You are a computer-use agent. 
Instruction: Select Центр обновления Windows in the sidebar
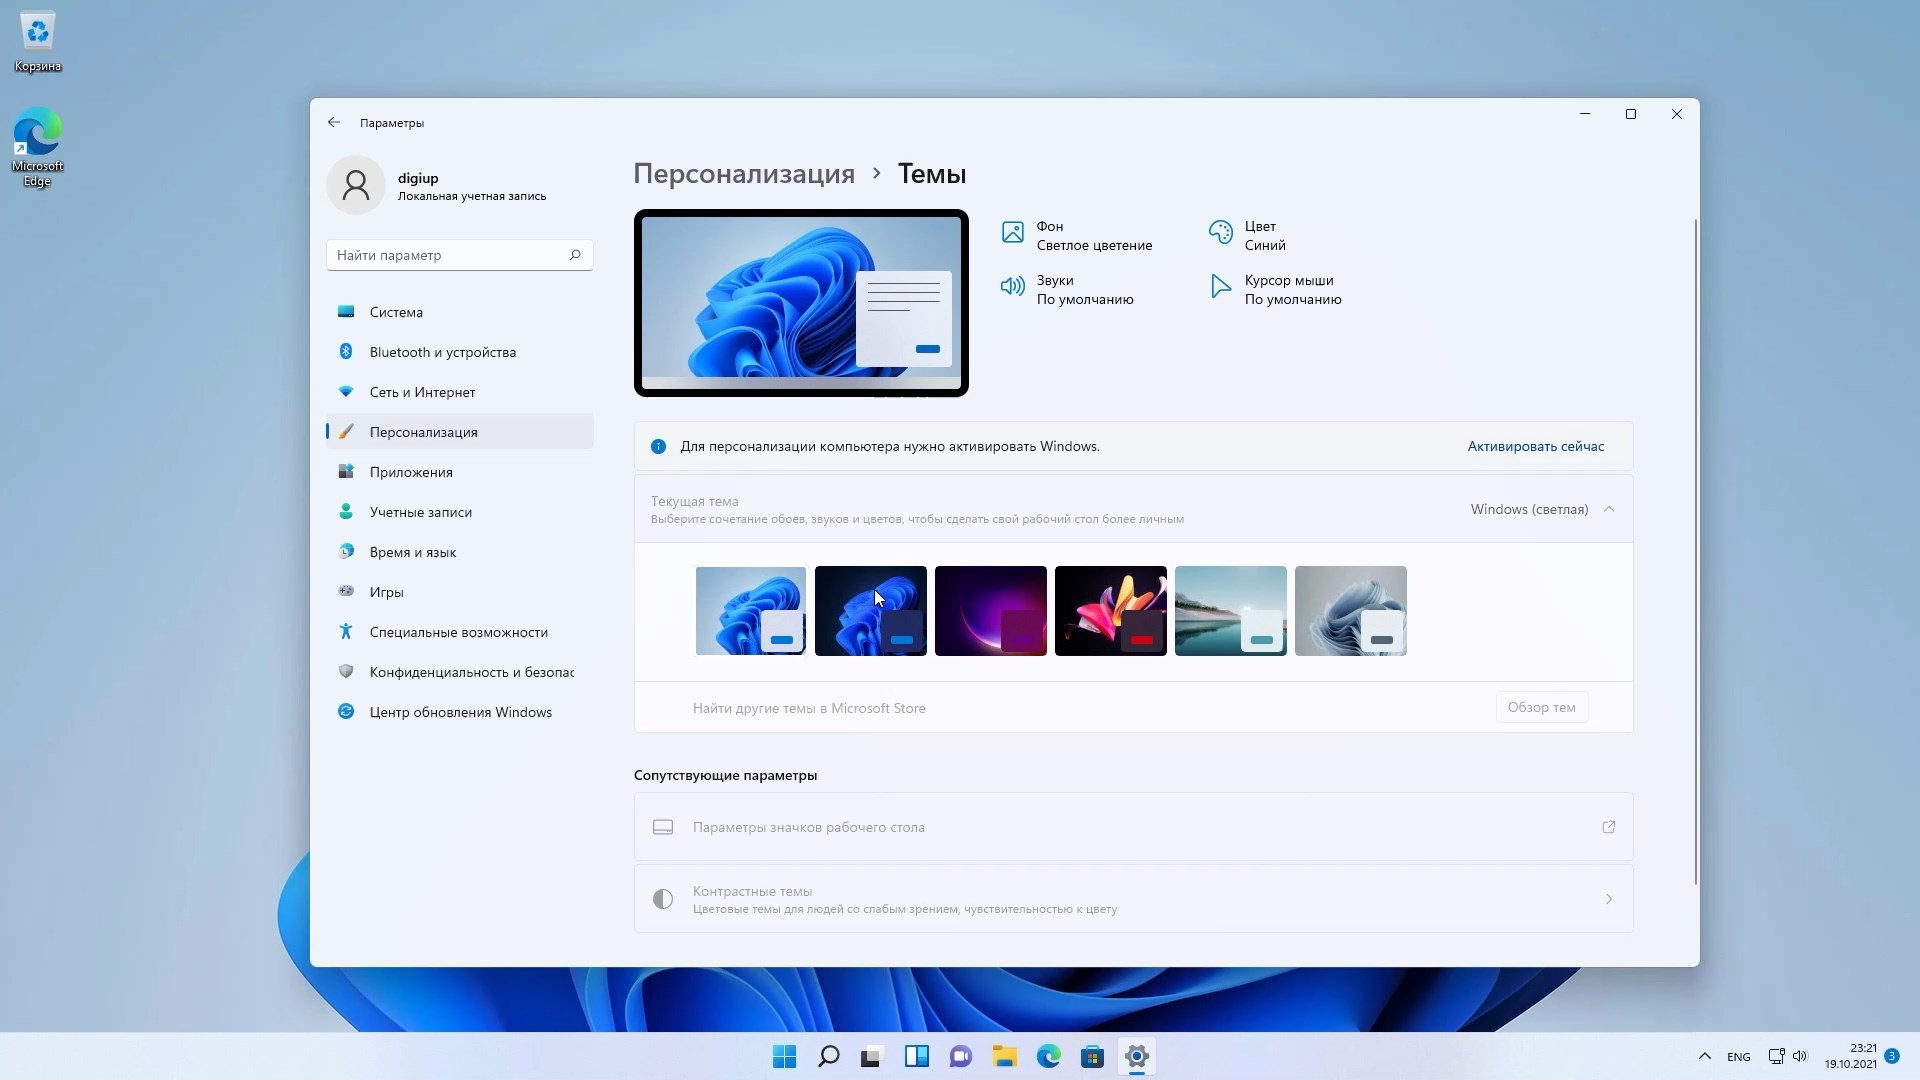[460, 712]
